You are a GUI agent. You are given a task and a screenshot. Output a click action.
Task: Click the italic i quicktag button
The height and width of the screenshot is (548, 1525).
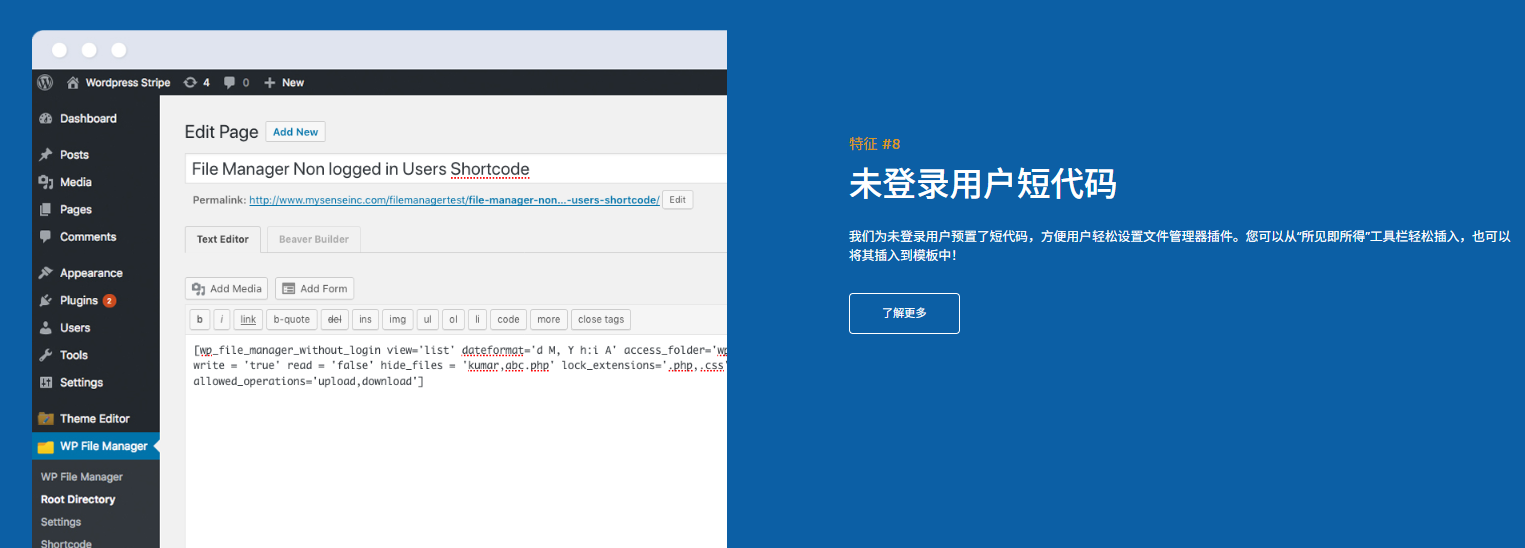tap(222, 320)
